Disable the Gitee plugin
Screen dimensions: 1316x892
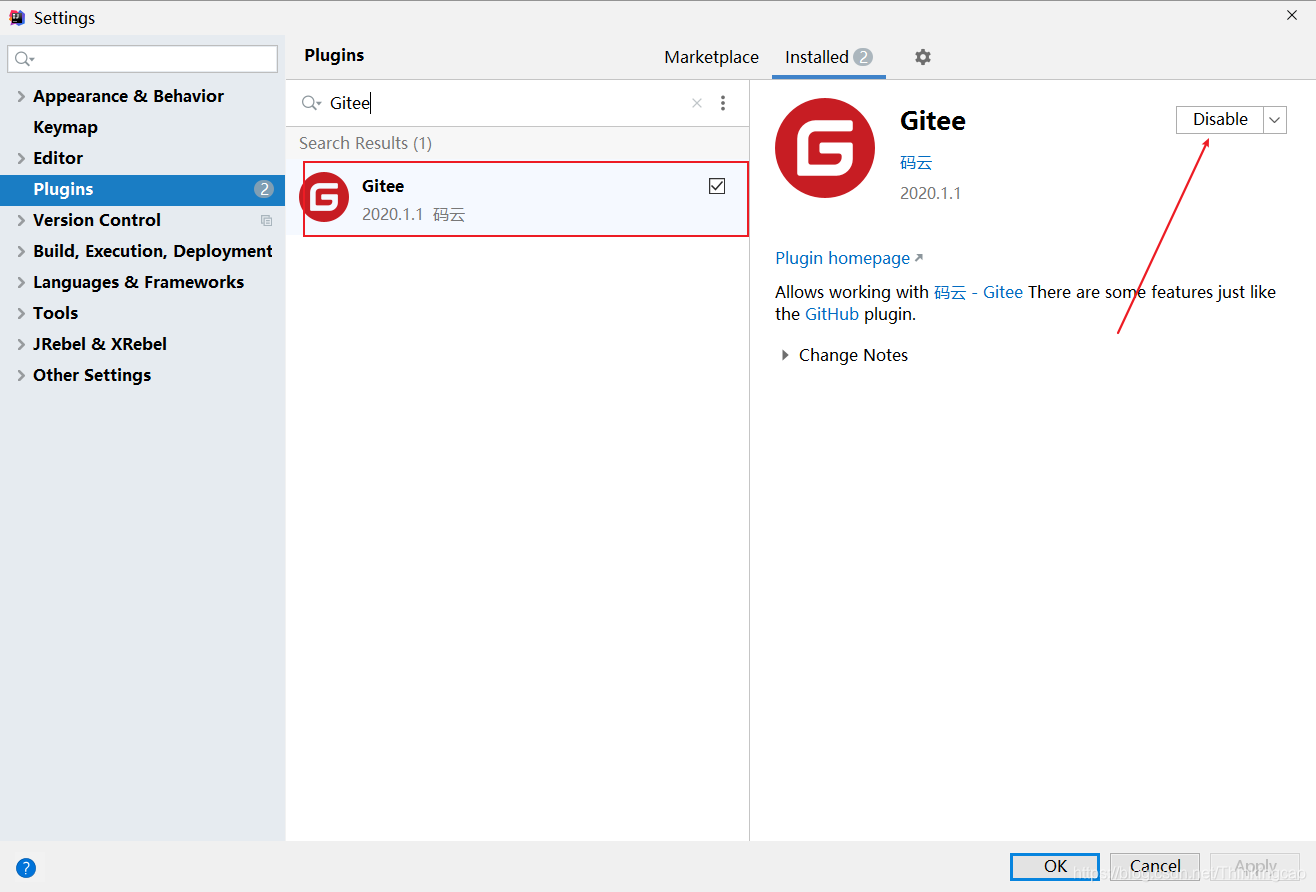point(1219,120)
